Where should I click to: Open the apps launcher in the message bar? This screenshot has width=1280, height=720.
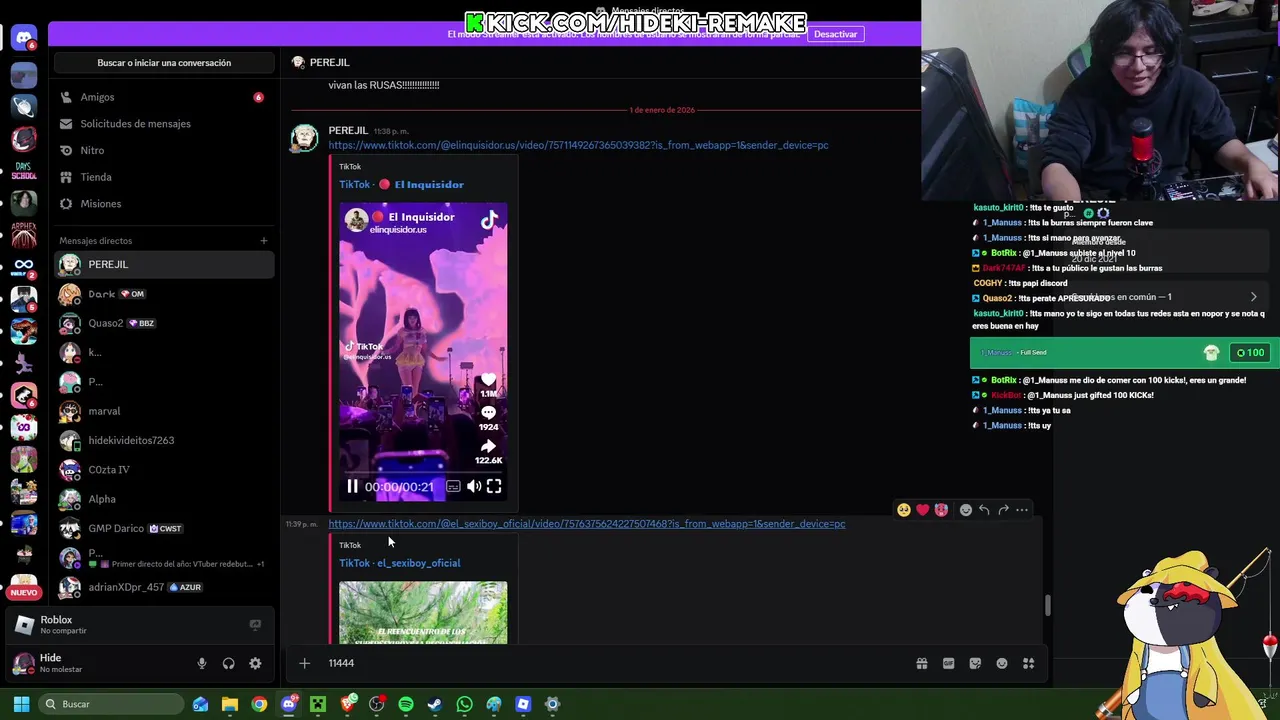1028,663
